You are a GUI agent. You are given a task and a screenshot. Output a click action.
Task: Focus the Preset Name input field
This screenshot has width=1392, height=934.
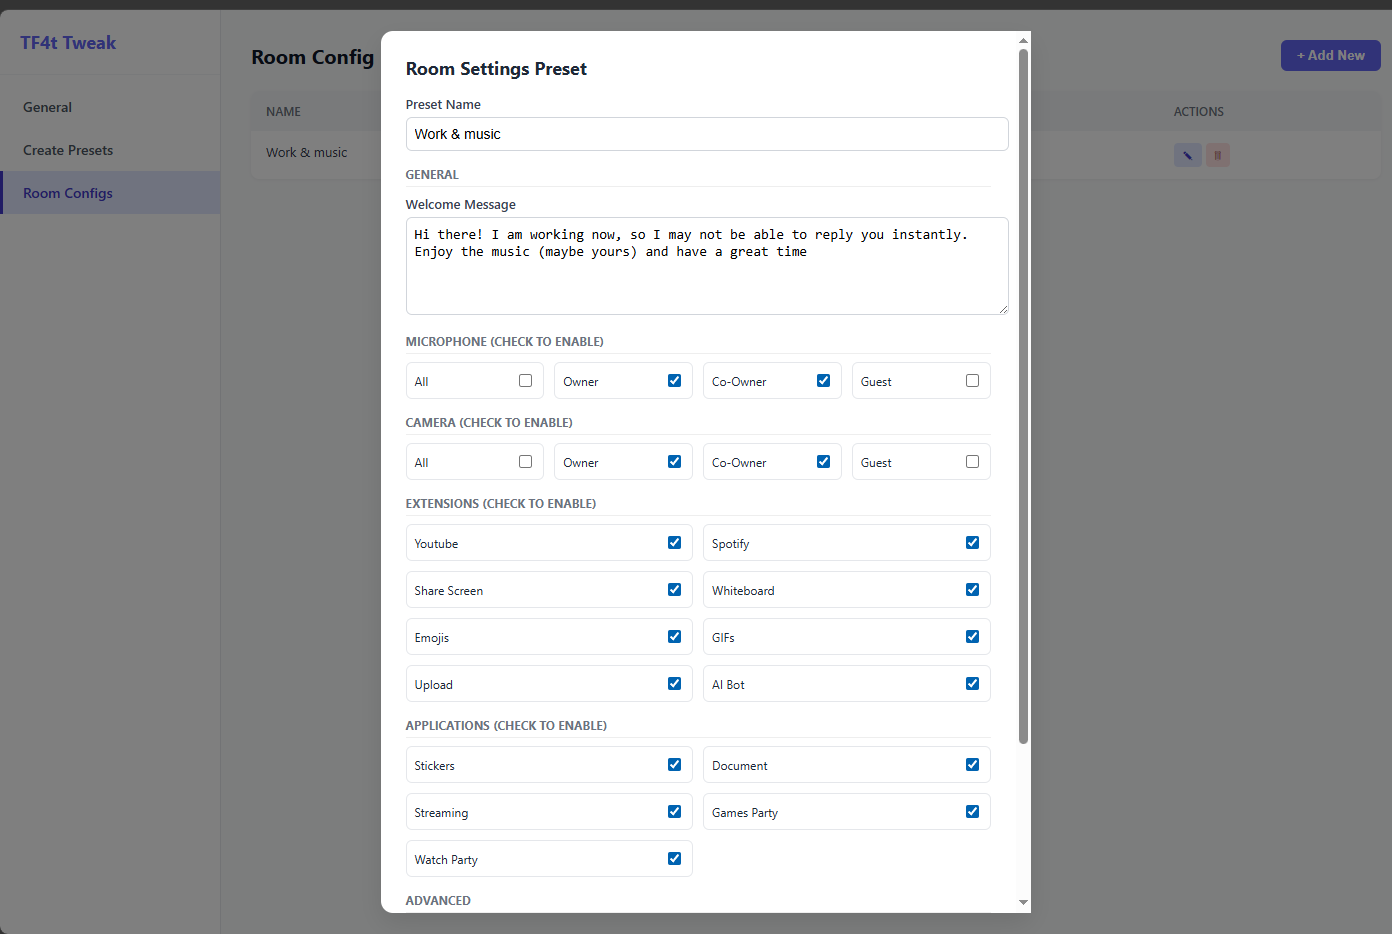click(707, 134)
